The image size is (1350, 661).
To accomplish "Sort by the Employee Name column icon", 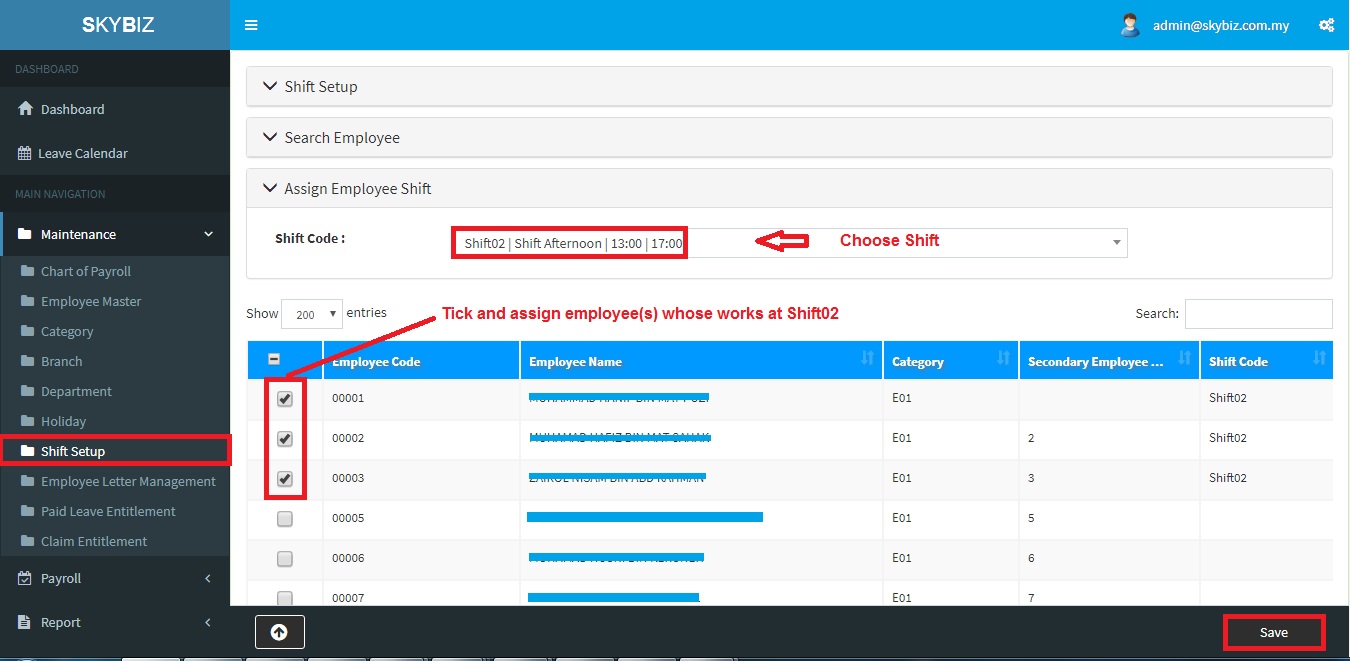I will tap(867, 359).
